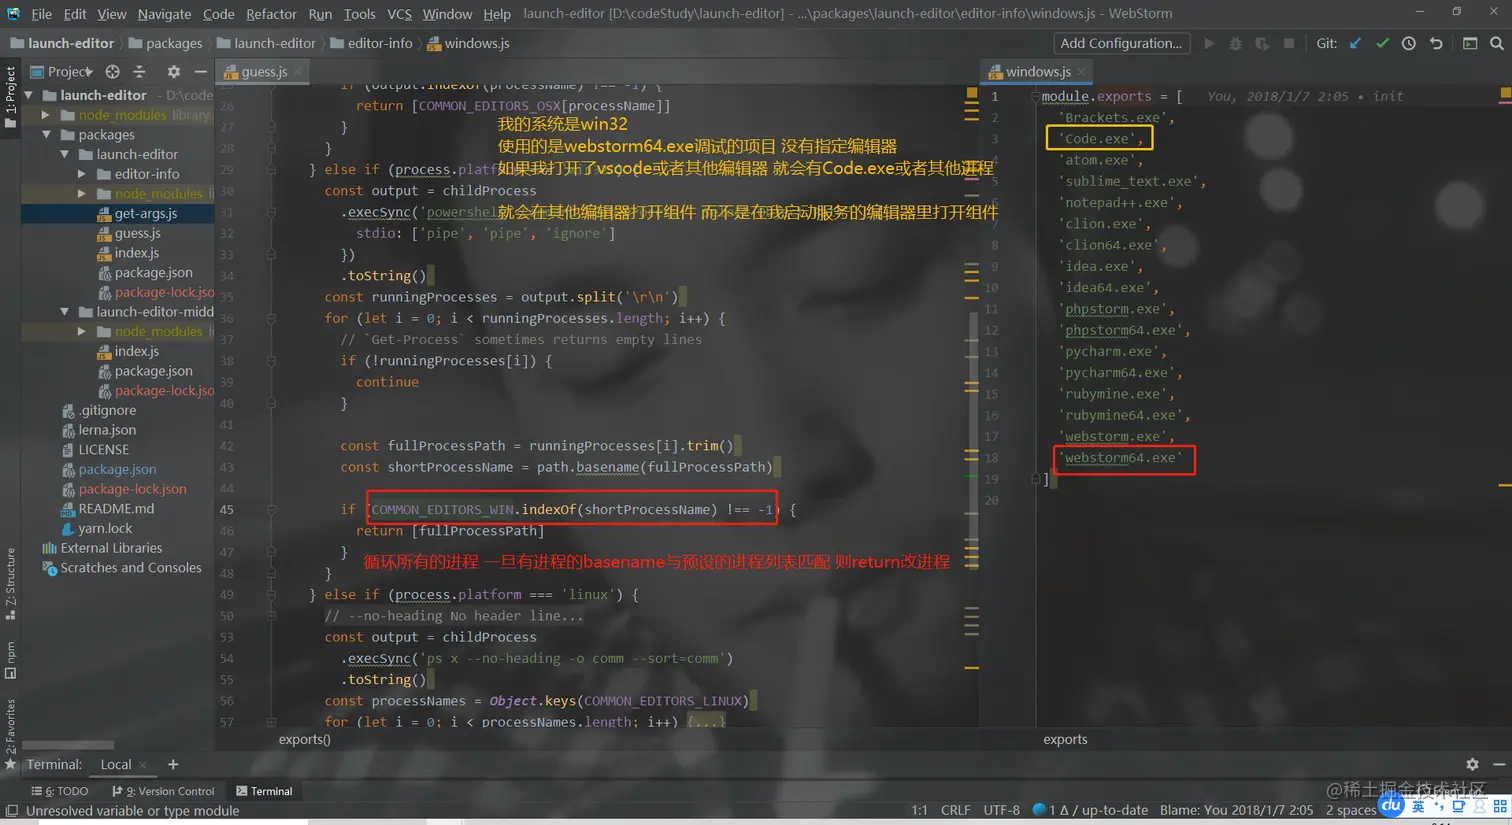Select README.md in project tree
The width and height of the screenshot is (1512, 825).
click(x=116, y=509)
